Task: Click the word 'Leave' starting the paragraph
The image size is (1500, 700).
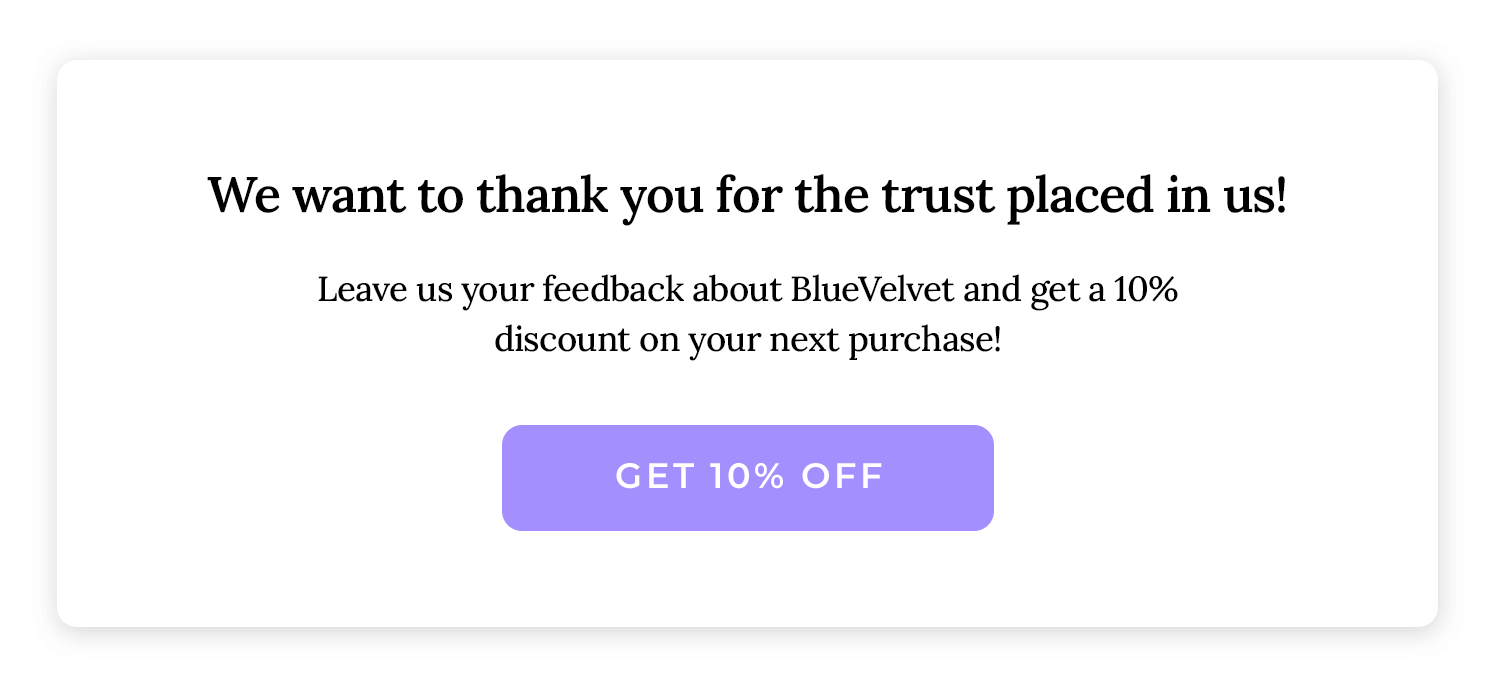Action: (x=363, y=290)
